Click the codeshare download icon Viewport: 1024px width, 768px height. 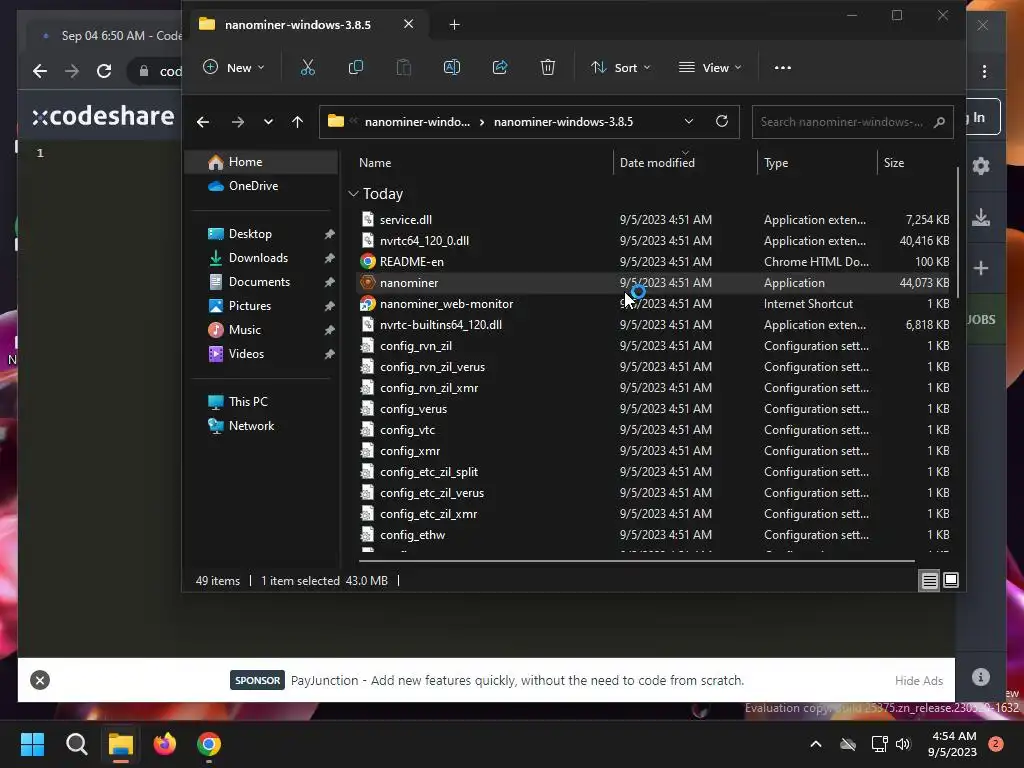tap(981, 217)
